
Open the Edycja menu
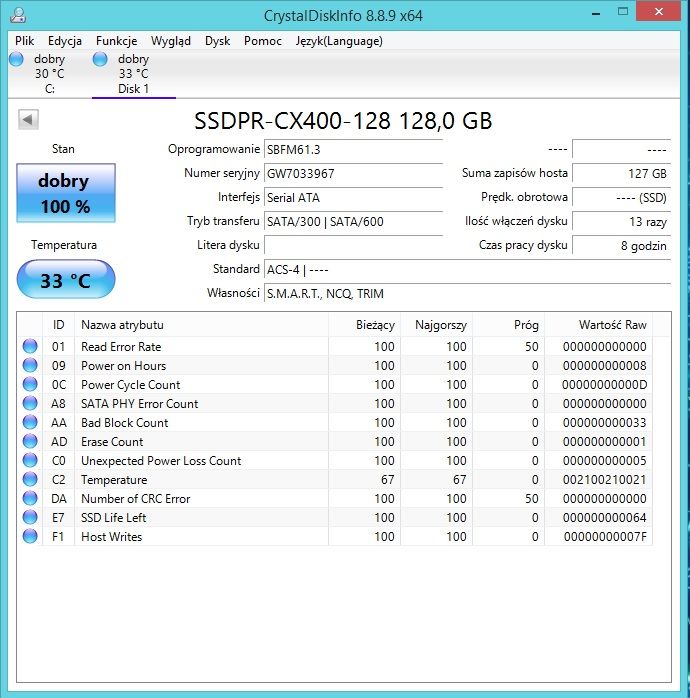coord(65,41)
